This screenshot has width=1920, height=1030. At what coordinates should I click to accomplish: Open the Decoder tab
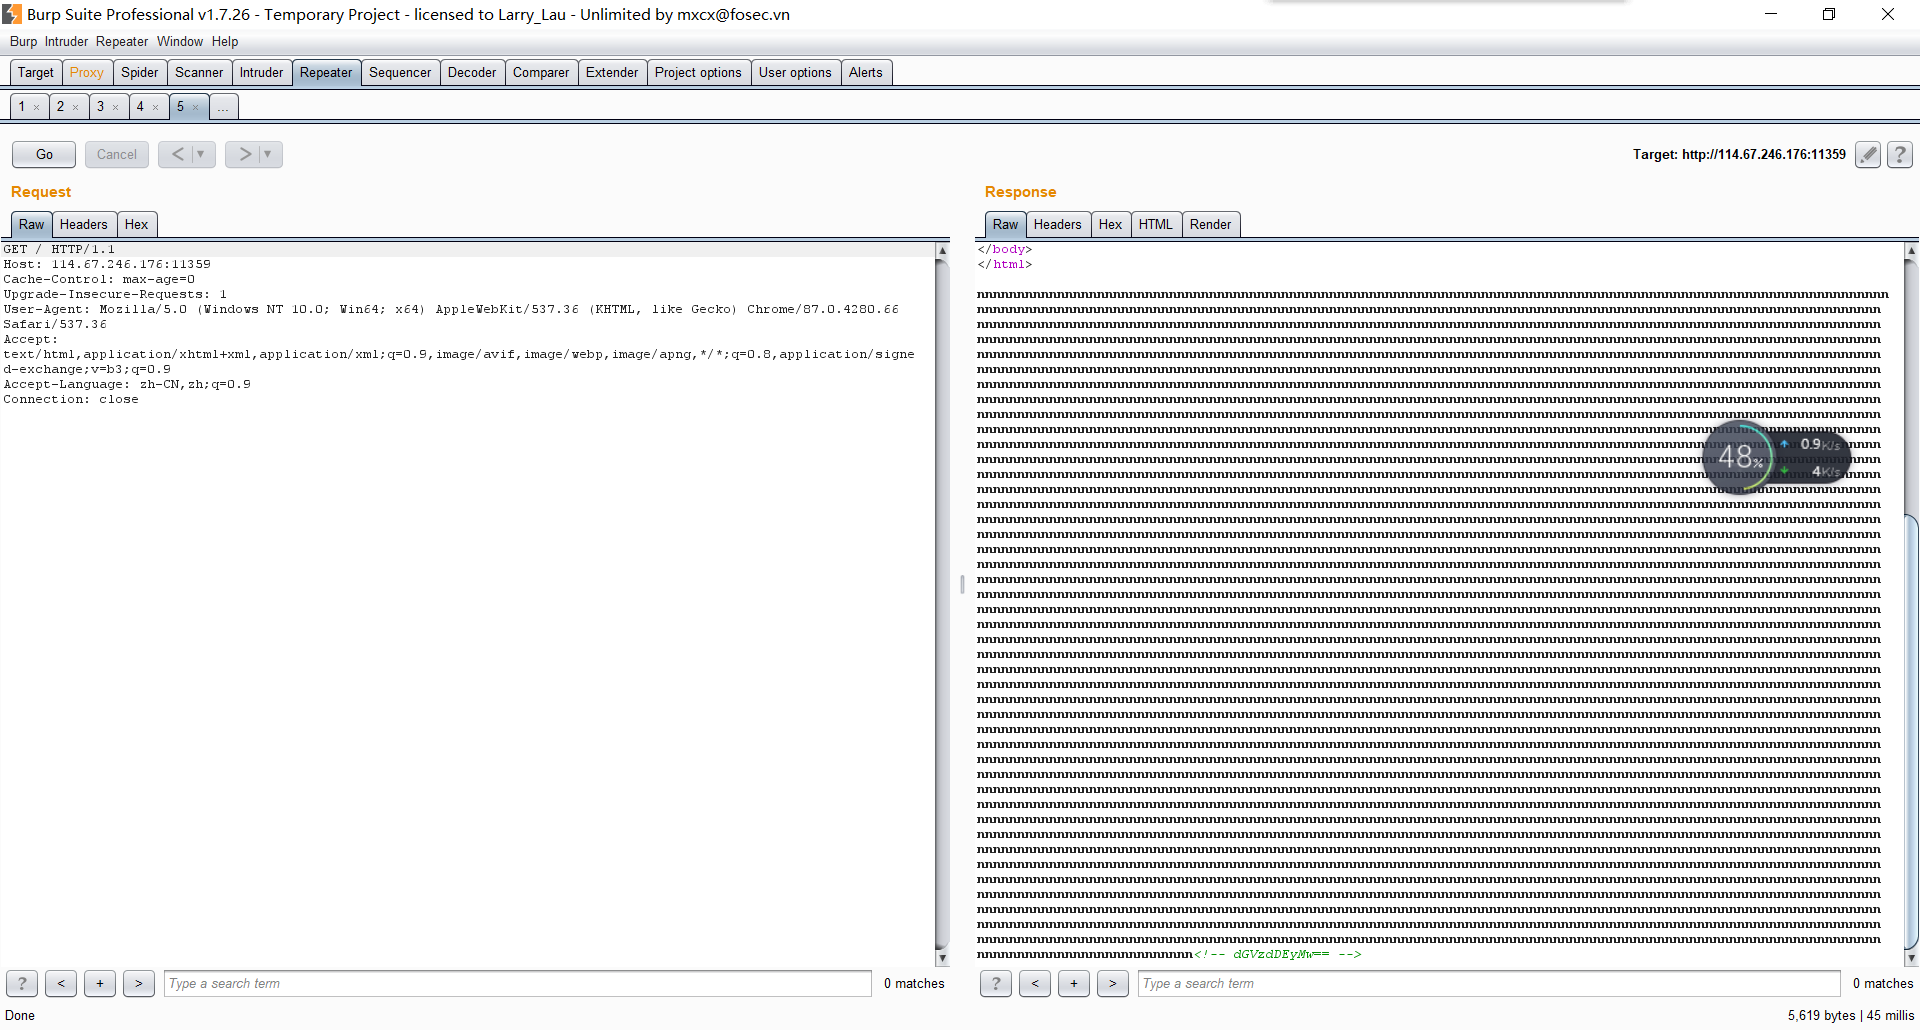pos(471,72)
